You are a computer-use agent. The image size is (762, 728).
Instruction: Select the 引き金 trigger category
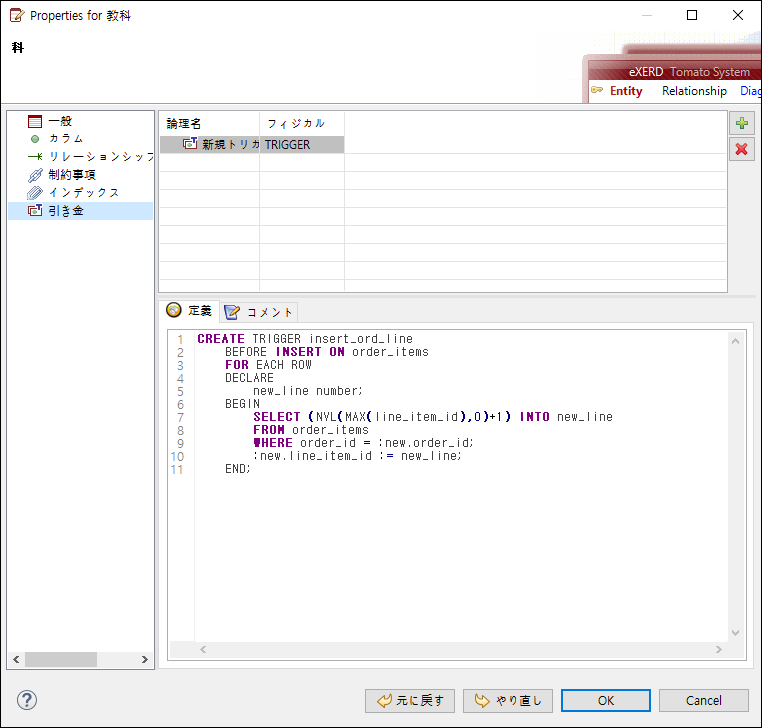[81, 211]
